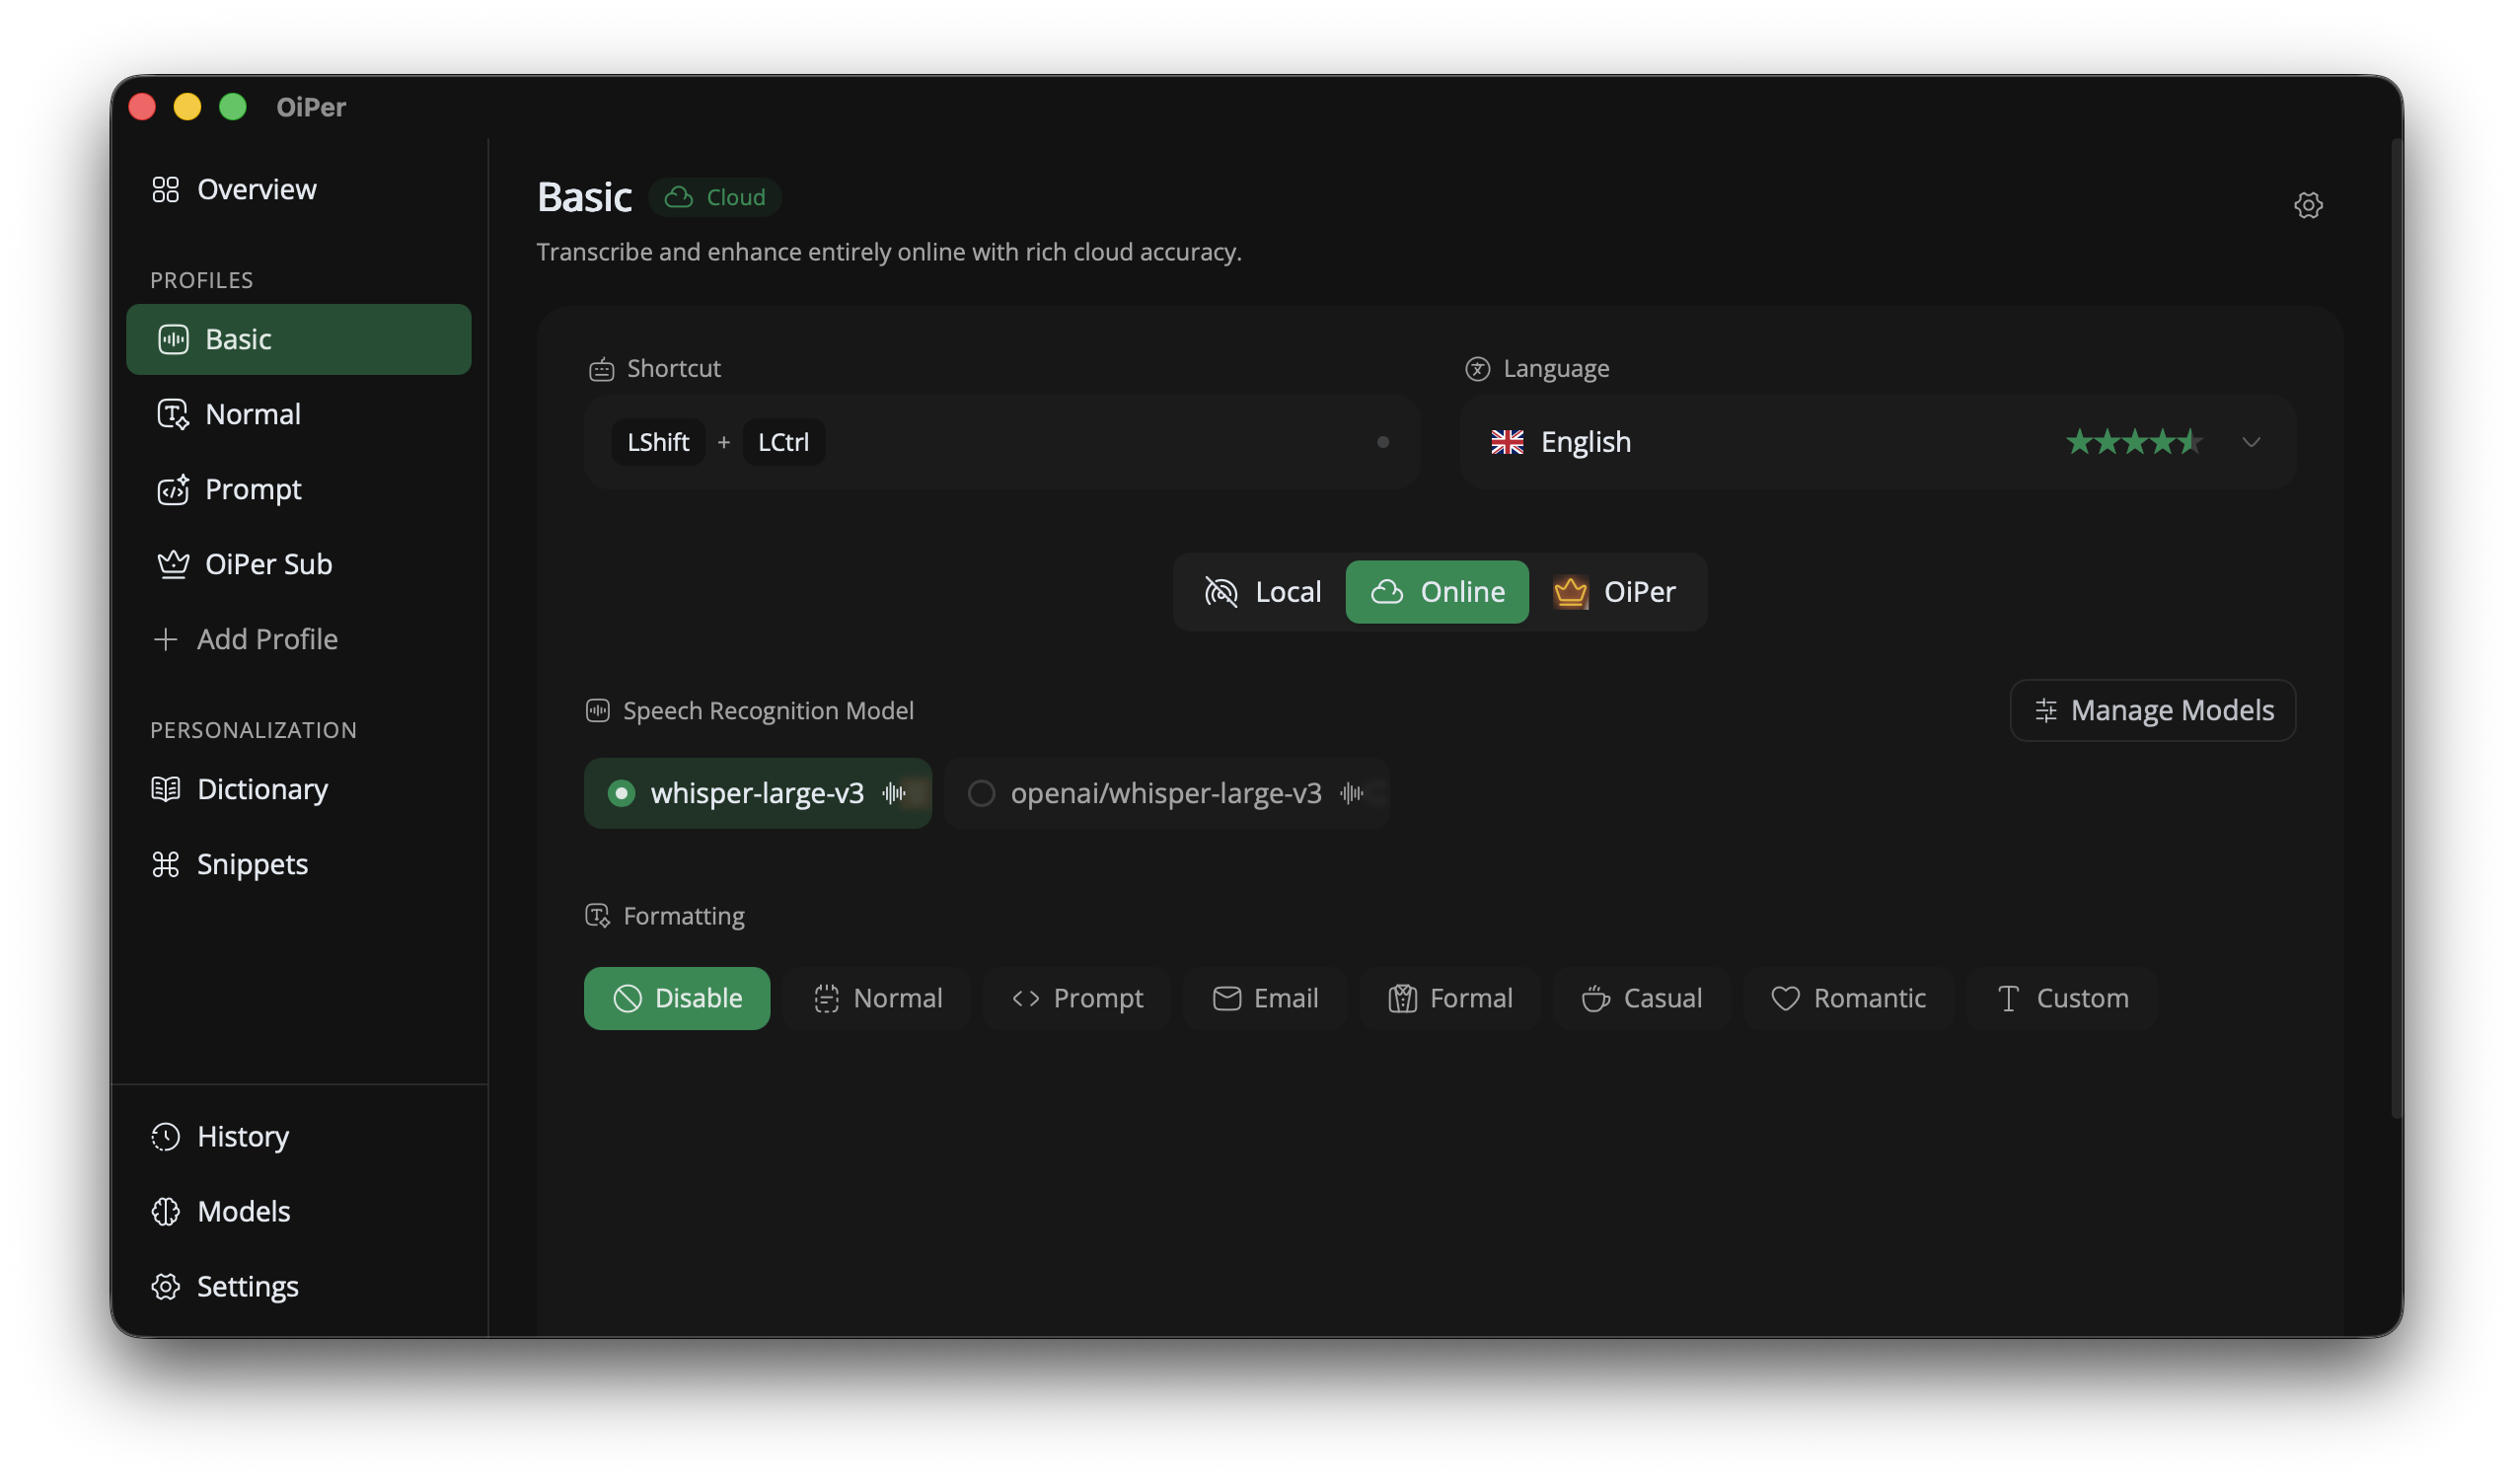Open profile settings gear at top right
This screenshot has width=2514, height=1484.
[2308, 205]
